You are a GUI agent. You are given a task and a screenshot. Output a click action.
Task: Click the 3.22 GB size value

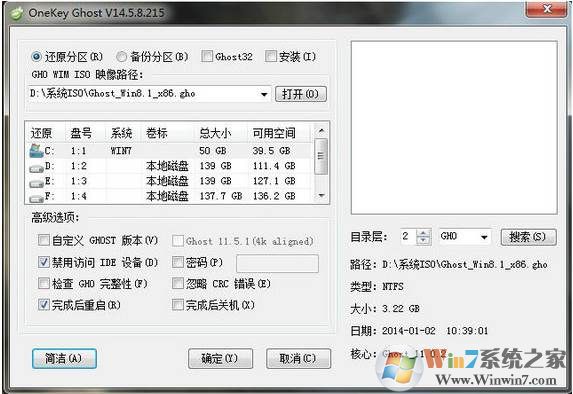pos(401,309)
